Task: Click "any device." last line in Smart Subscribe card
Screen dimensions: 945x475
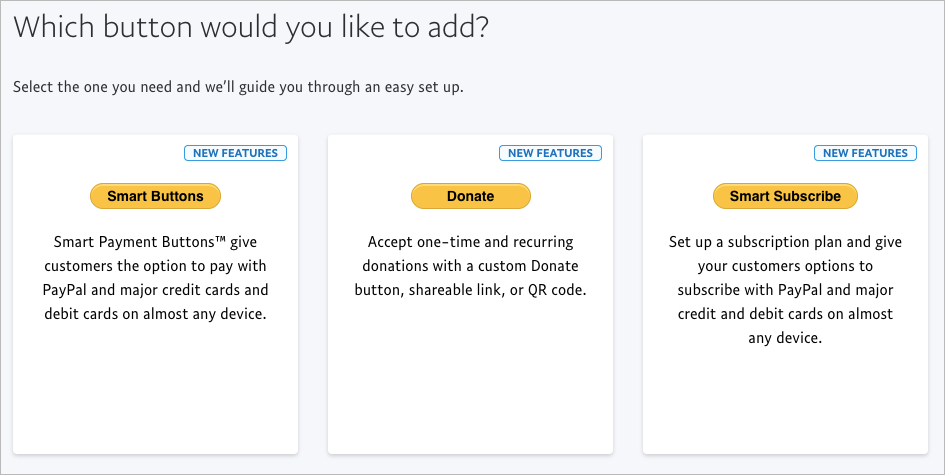Action: 785,338
